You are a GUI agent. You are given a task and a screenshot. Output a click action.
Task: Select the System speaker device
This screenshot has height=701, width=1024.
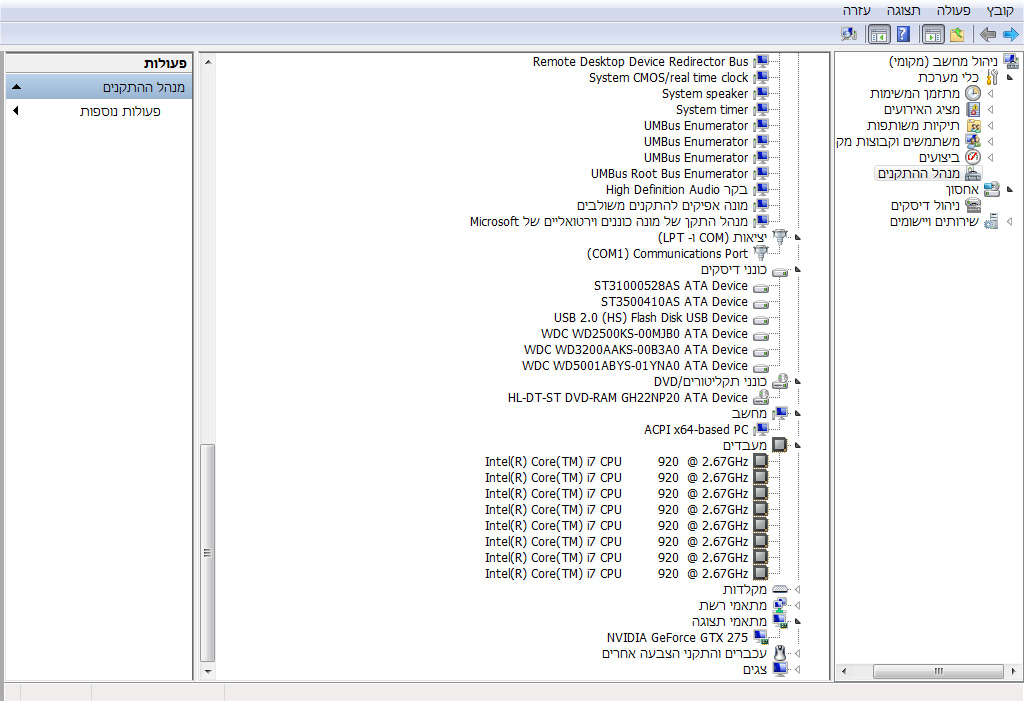tap(705, 93)
